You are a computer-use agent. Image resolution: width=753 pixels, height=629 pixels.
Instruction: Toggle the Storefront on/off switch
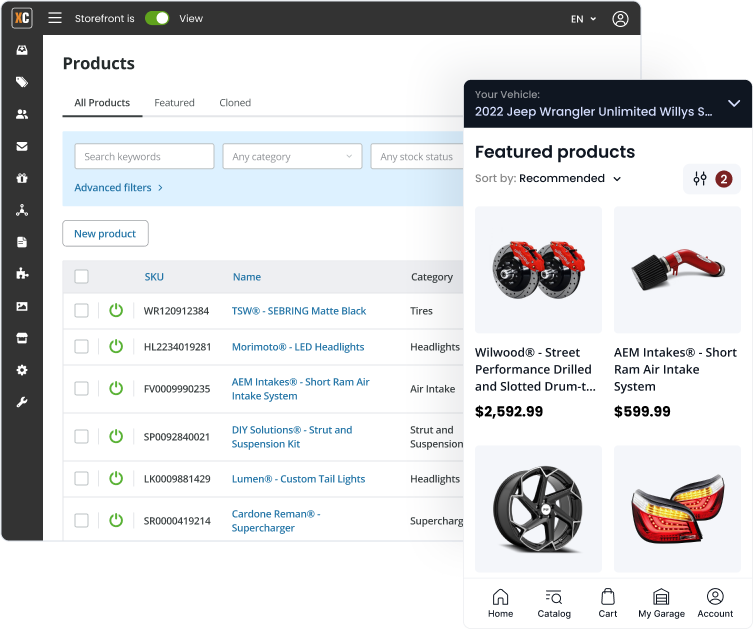click(157, 18)
